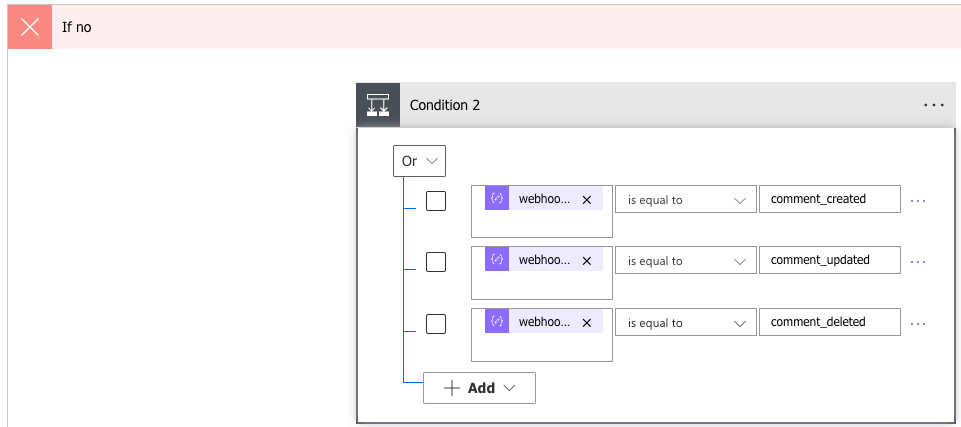This screenshot has height=427, width=961.
Task: Click the expression icon in the comment_deleted row
Action: (497, 322)
